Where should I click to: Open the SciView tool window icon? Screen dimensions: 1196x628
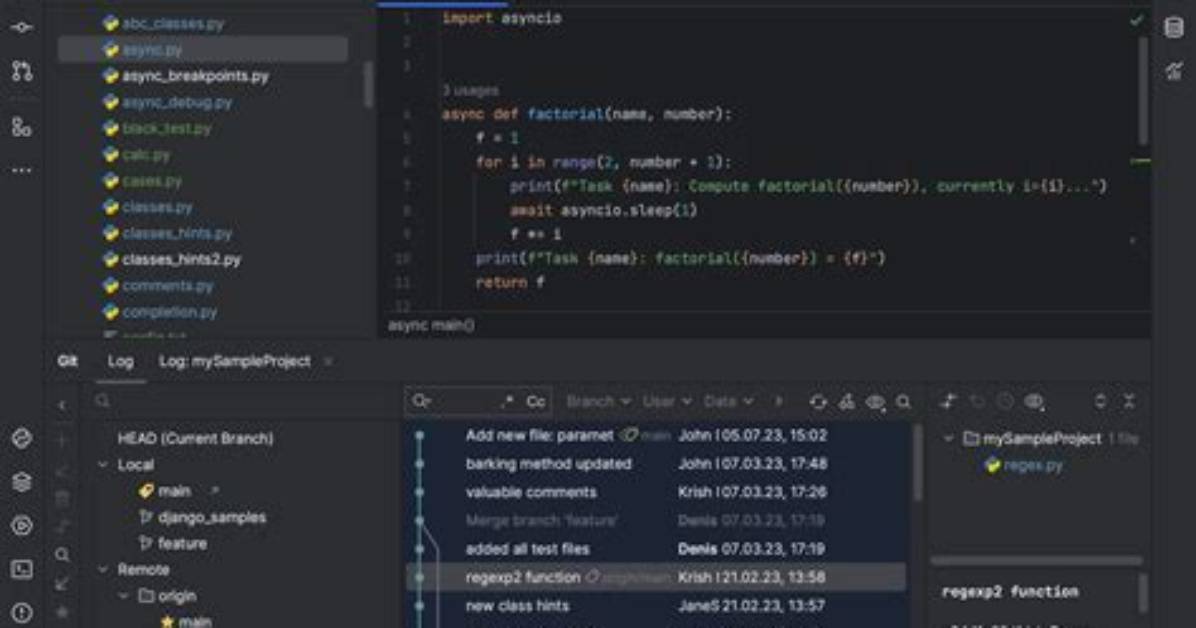(x=1174, y=71)
